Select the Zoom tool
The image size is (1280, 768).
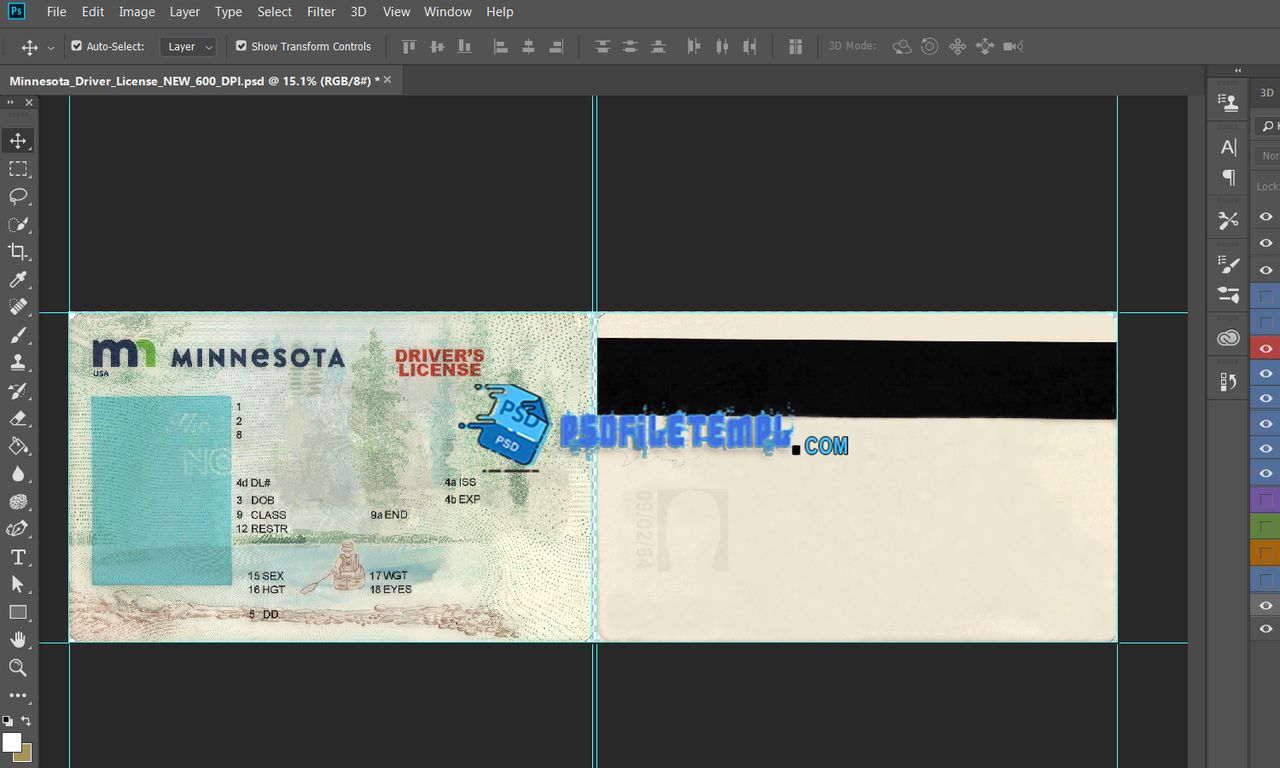point(18,667)
